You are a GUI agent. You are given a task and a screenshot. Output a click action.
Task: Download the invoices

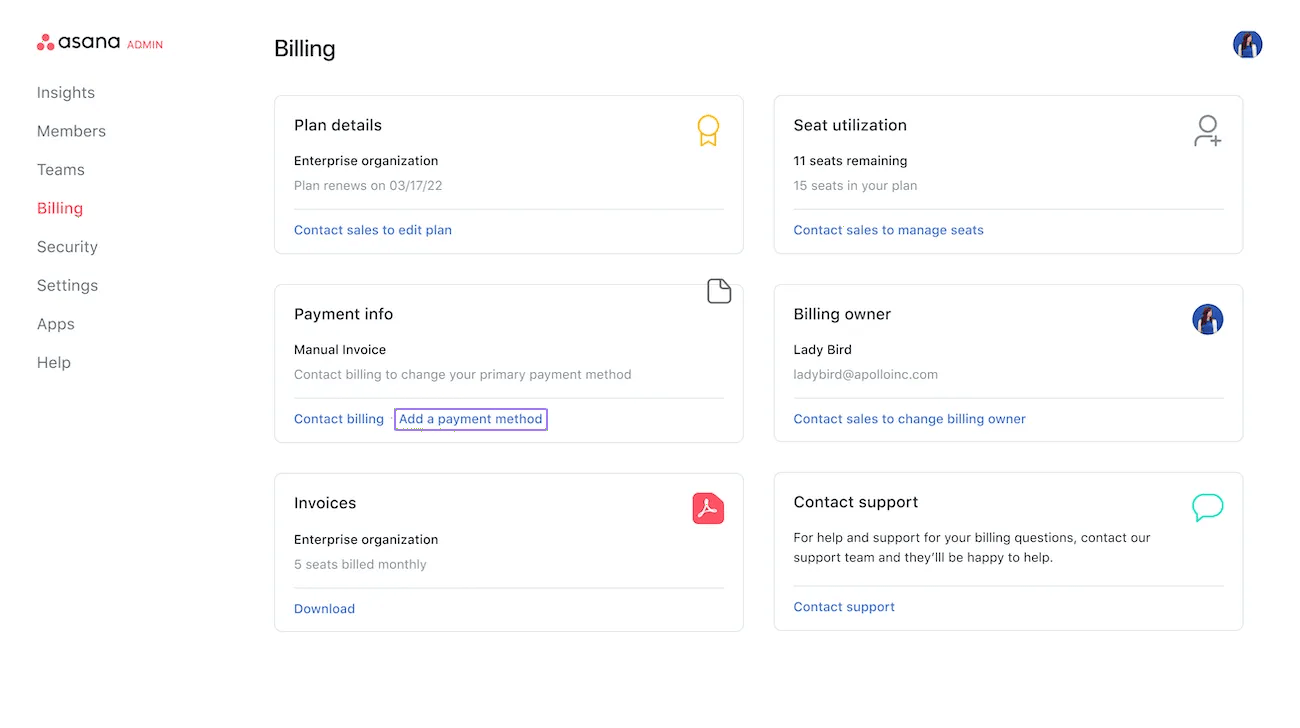[324, 609]
